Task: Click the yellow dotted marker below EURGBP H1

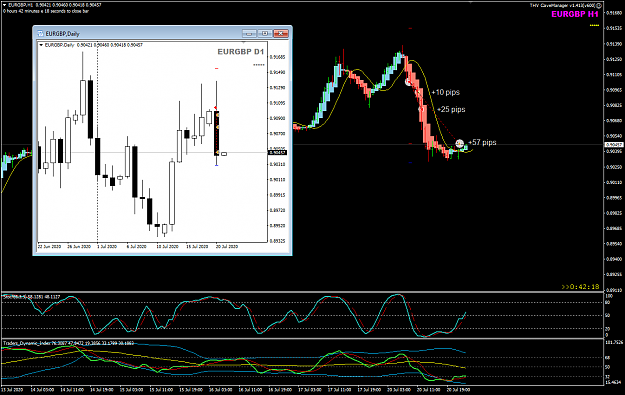Action: (x=594, y=26)
